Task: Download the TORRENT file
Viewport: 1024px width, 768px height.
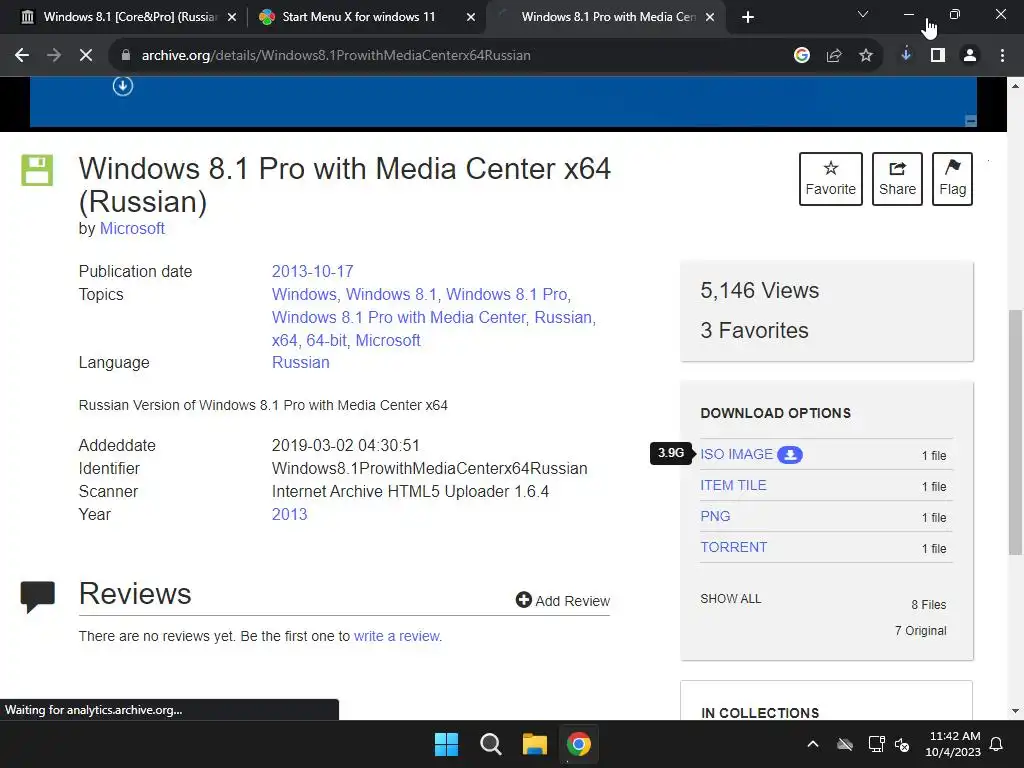Action: pos(733,547)
